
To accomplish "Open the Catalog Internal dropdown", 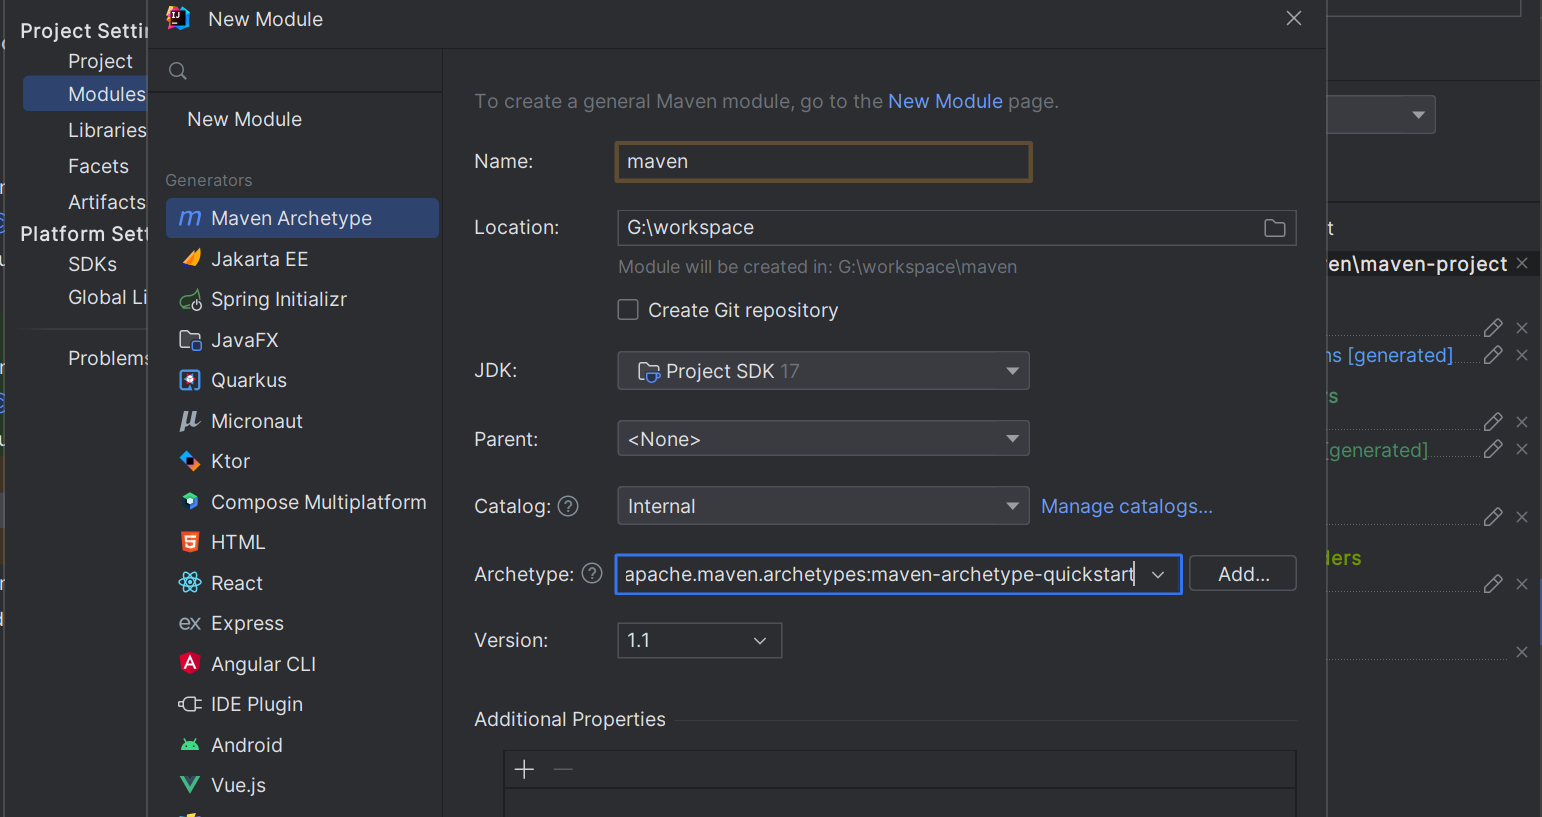I will click(823, 506).
